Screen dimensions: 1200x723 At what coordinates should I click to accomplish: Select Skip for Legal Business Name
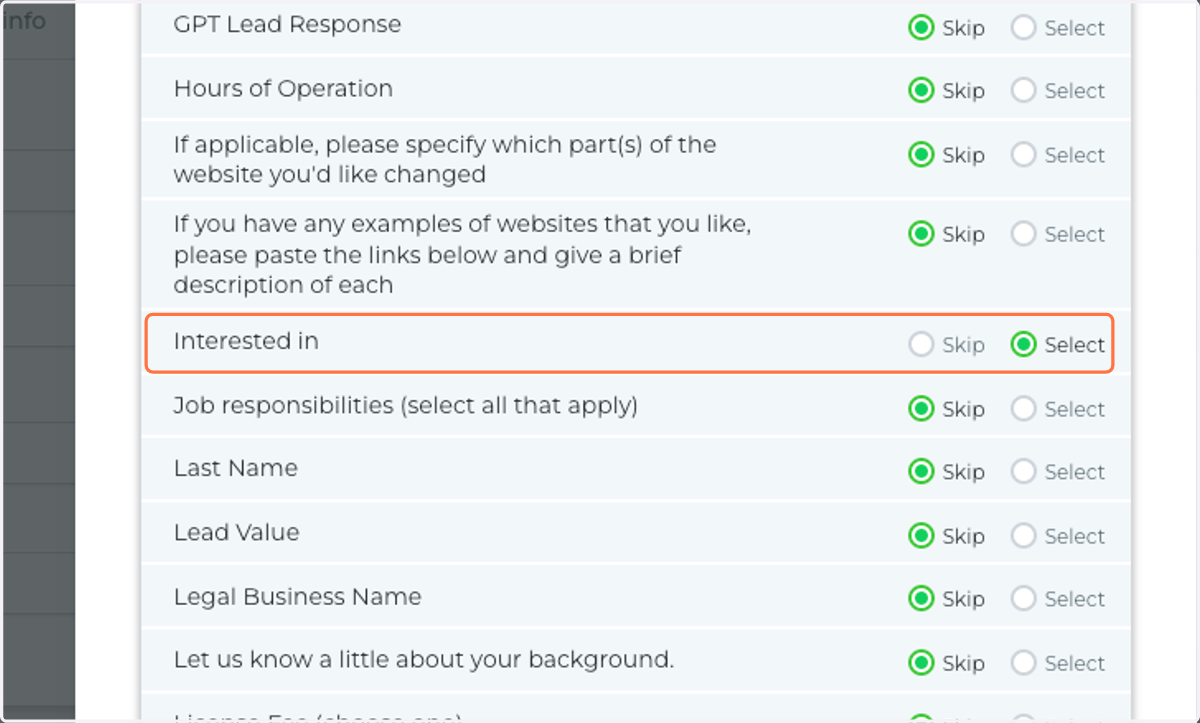tap(921, 599)
